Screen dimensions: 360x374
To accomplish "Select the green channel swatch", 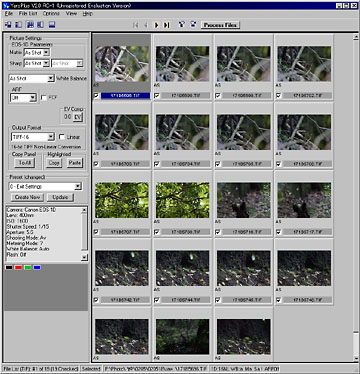I will (28, 267).
